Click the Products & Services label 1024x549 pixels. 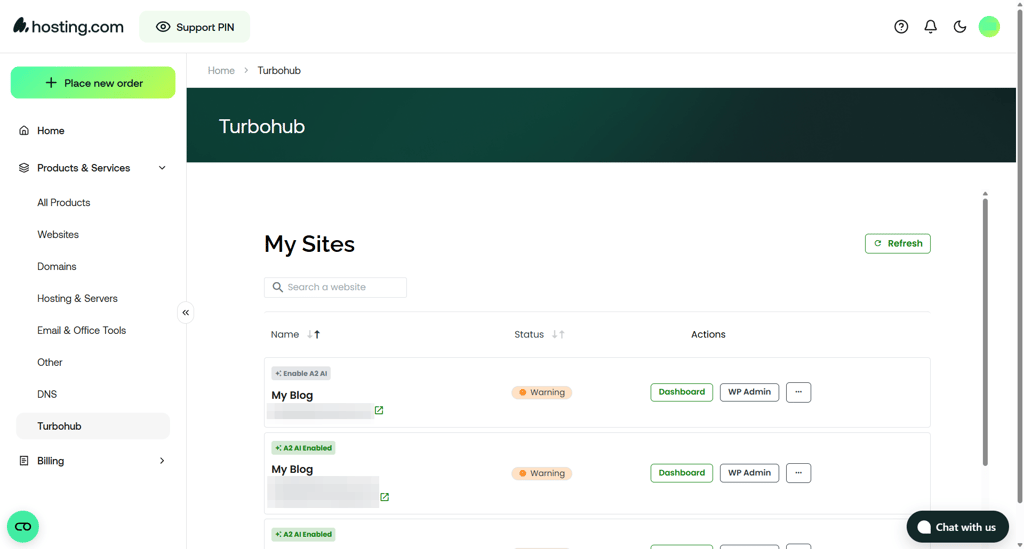[84, 168]
